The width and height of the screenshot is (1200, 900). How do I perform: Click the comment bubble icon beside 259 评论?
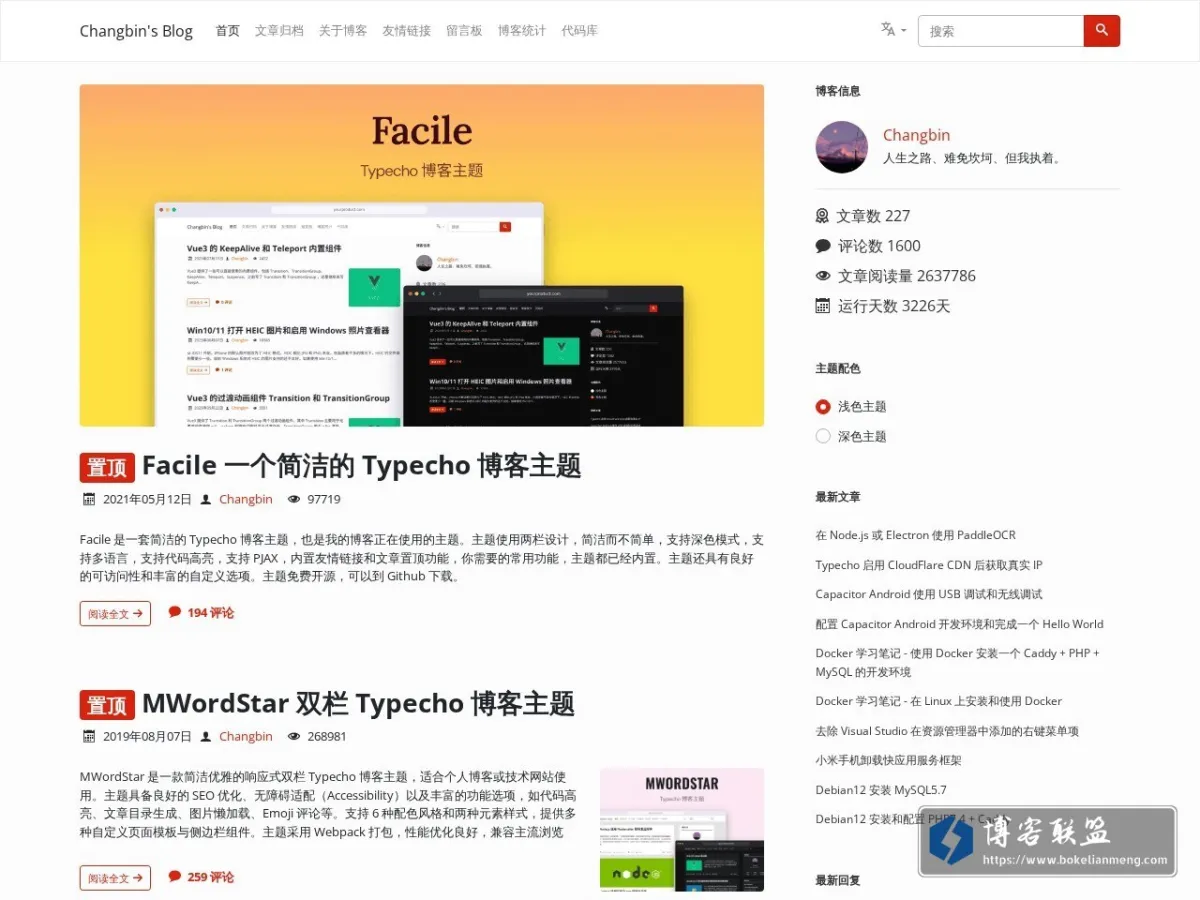[x=175, y=876]
